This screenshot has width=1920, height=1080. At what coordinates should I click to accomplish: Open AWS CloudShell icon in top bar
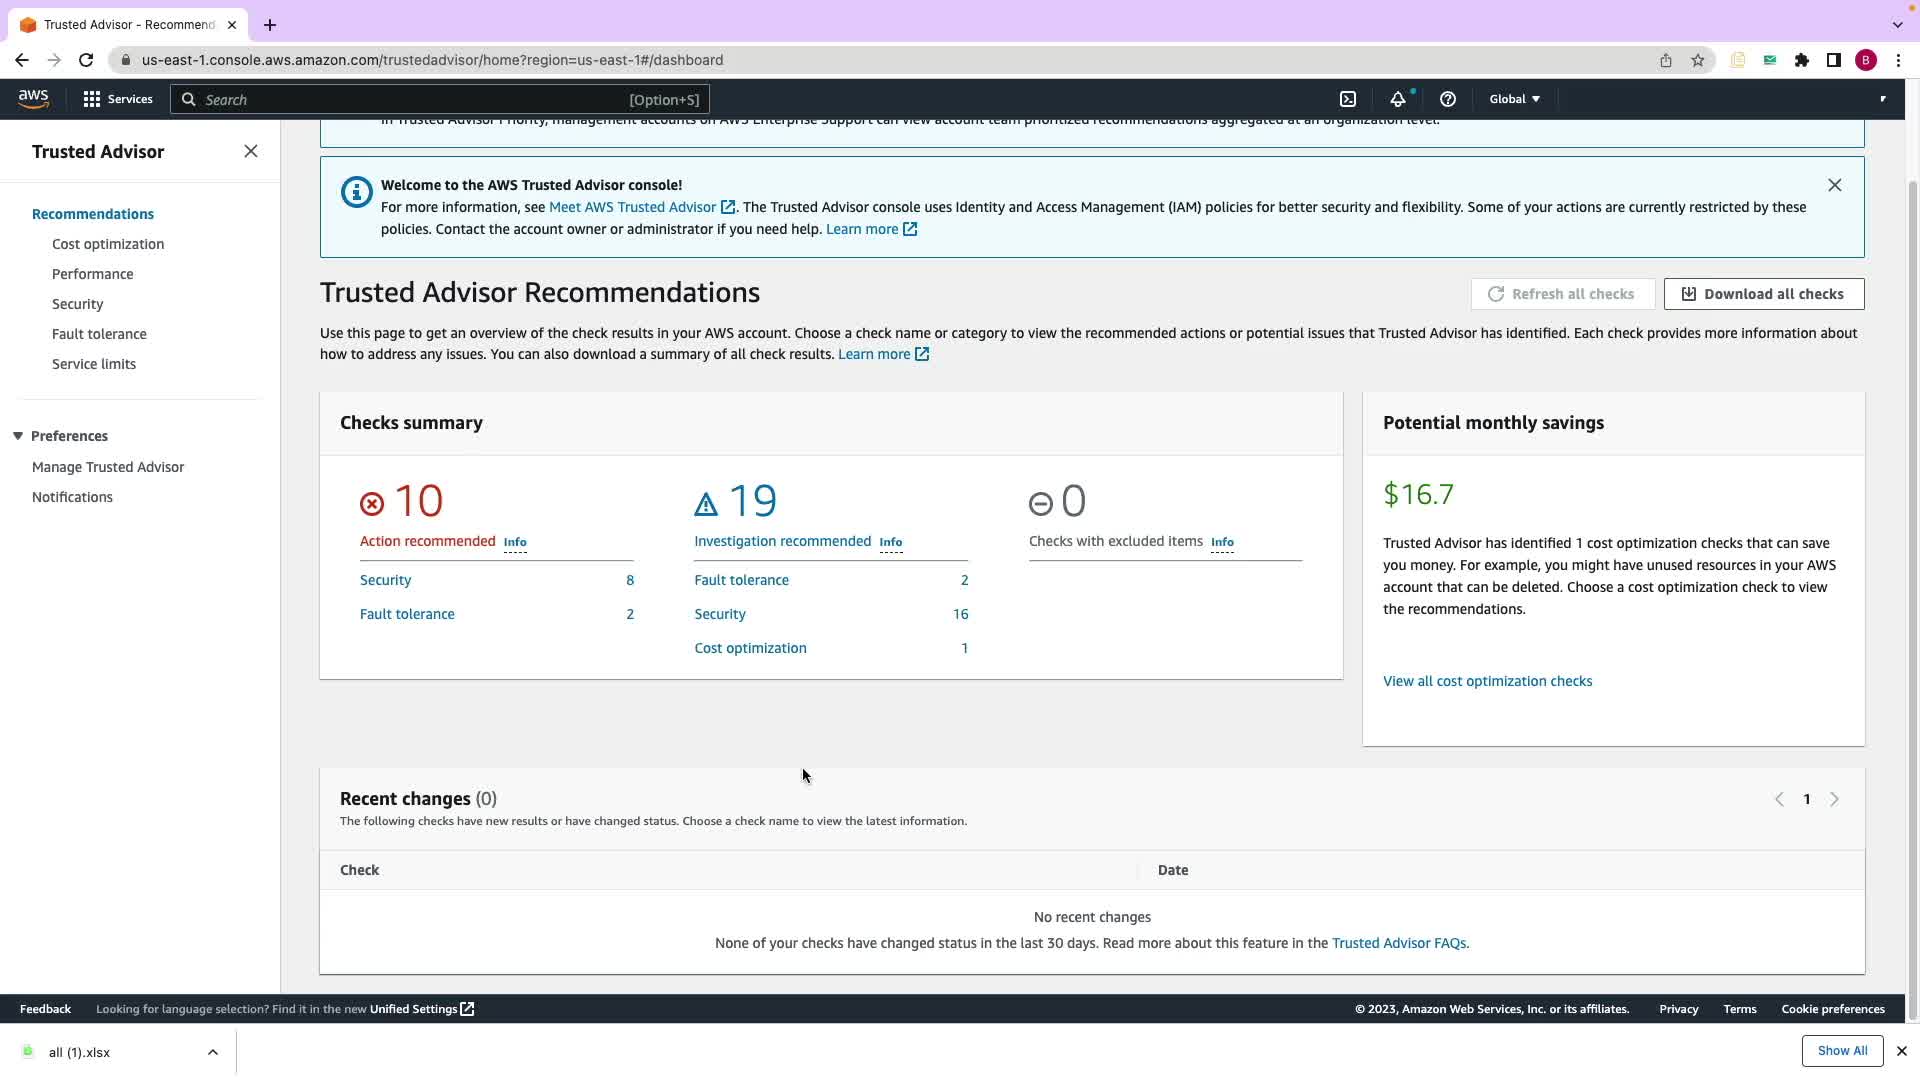pyautogui.click(x=1348, y=99)
